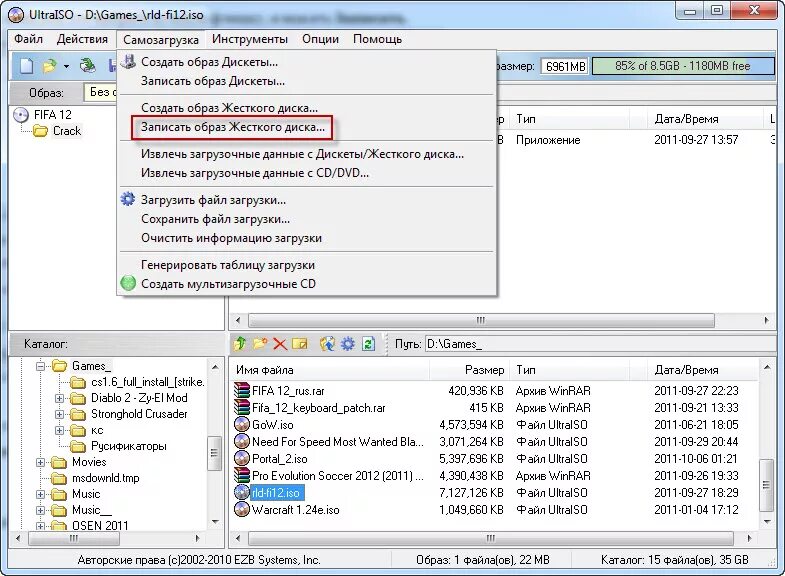Click the New image toolbar icon

26,66
